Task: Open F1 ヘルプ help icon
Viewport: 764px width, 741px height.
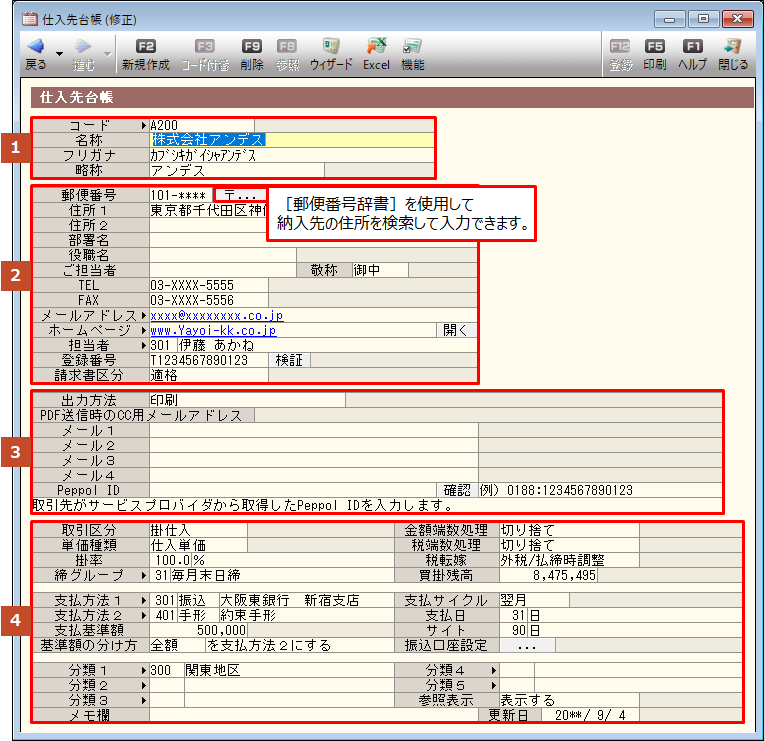Action: (692, 47)
